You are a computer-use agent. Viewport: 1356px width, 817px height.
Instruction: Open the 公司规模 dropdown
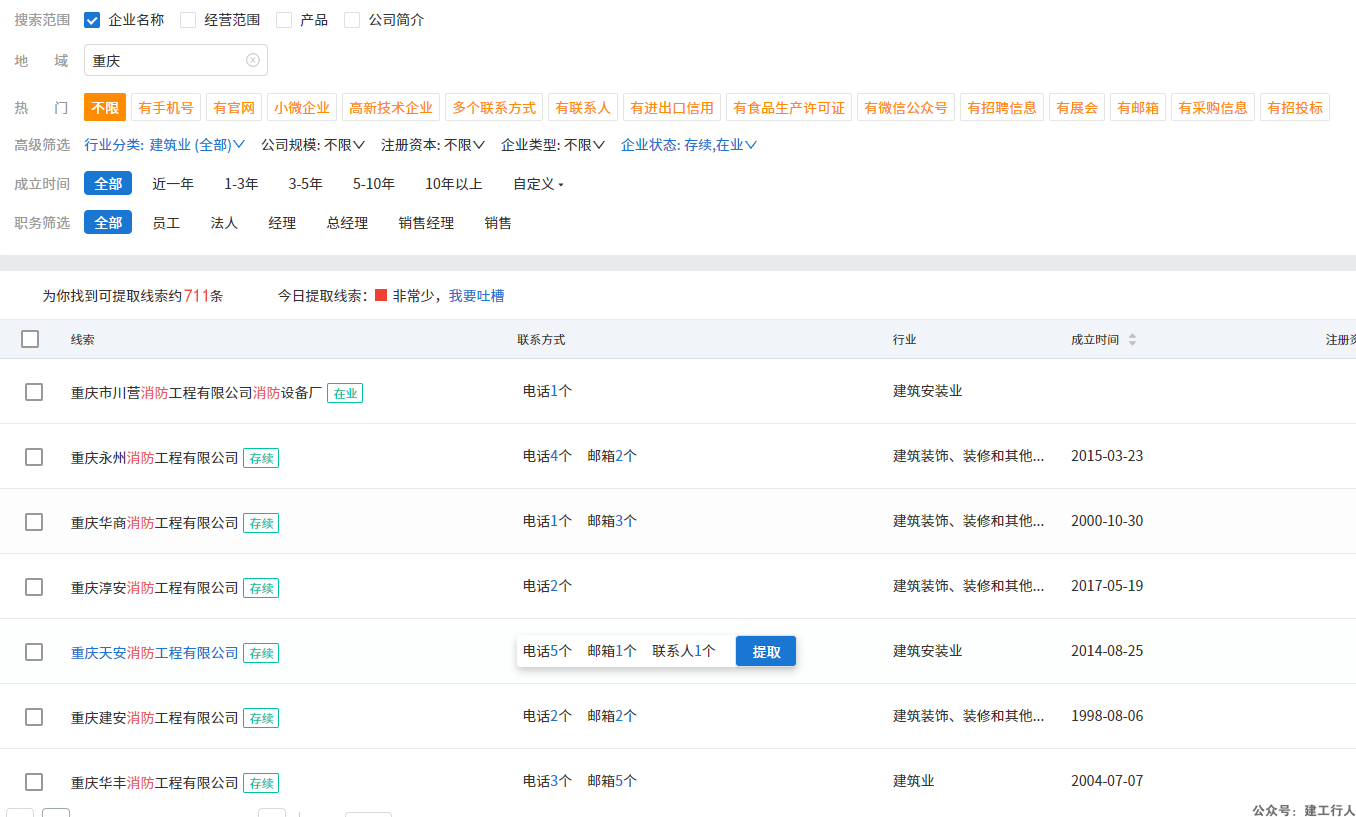click(x=313, y=145)
